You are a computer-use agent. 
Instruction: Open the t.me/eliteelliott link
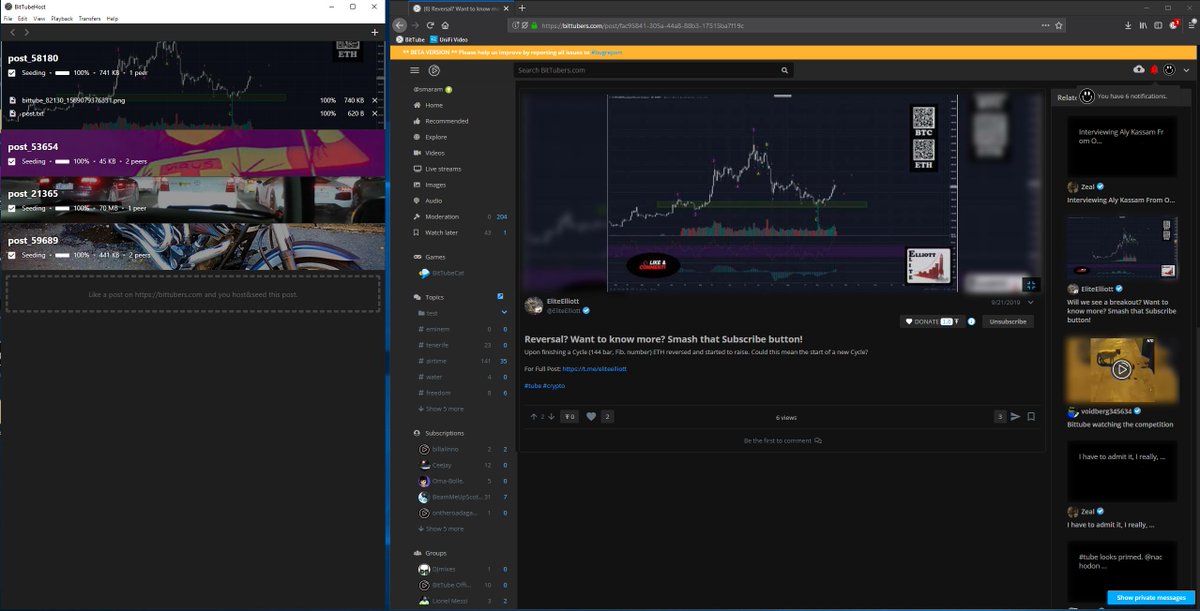tap(594, 369)
